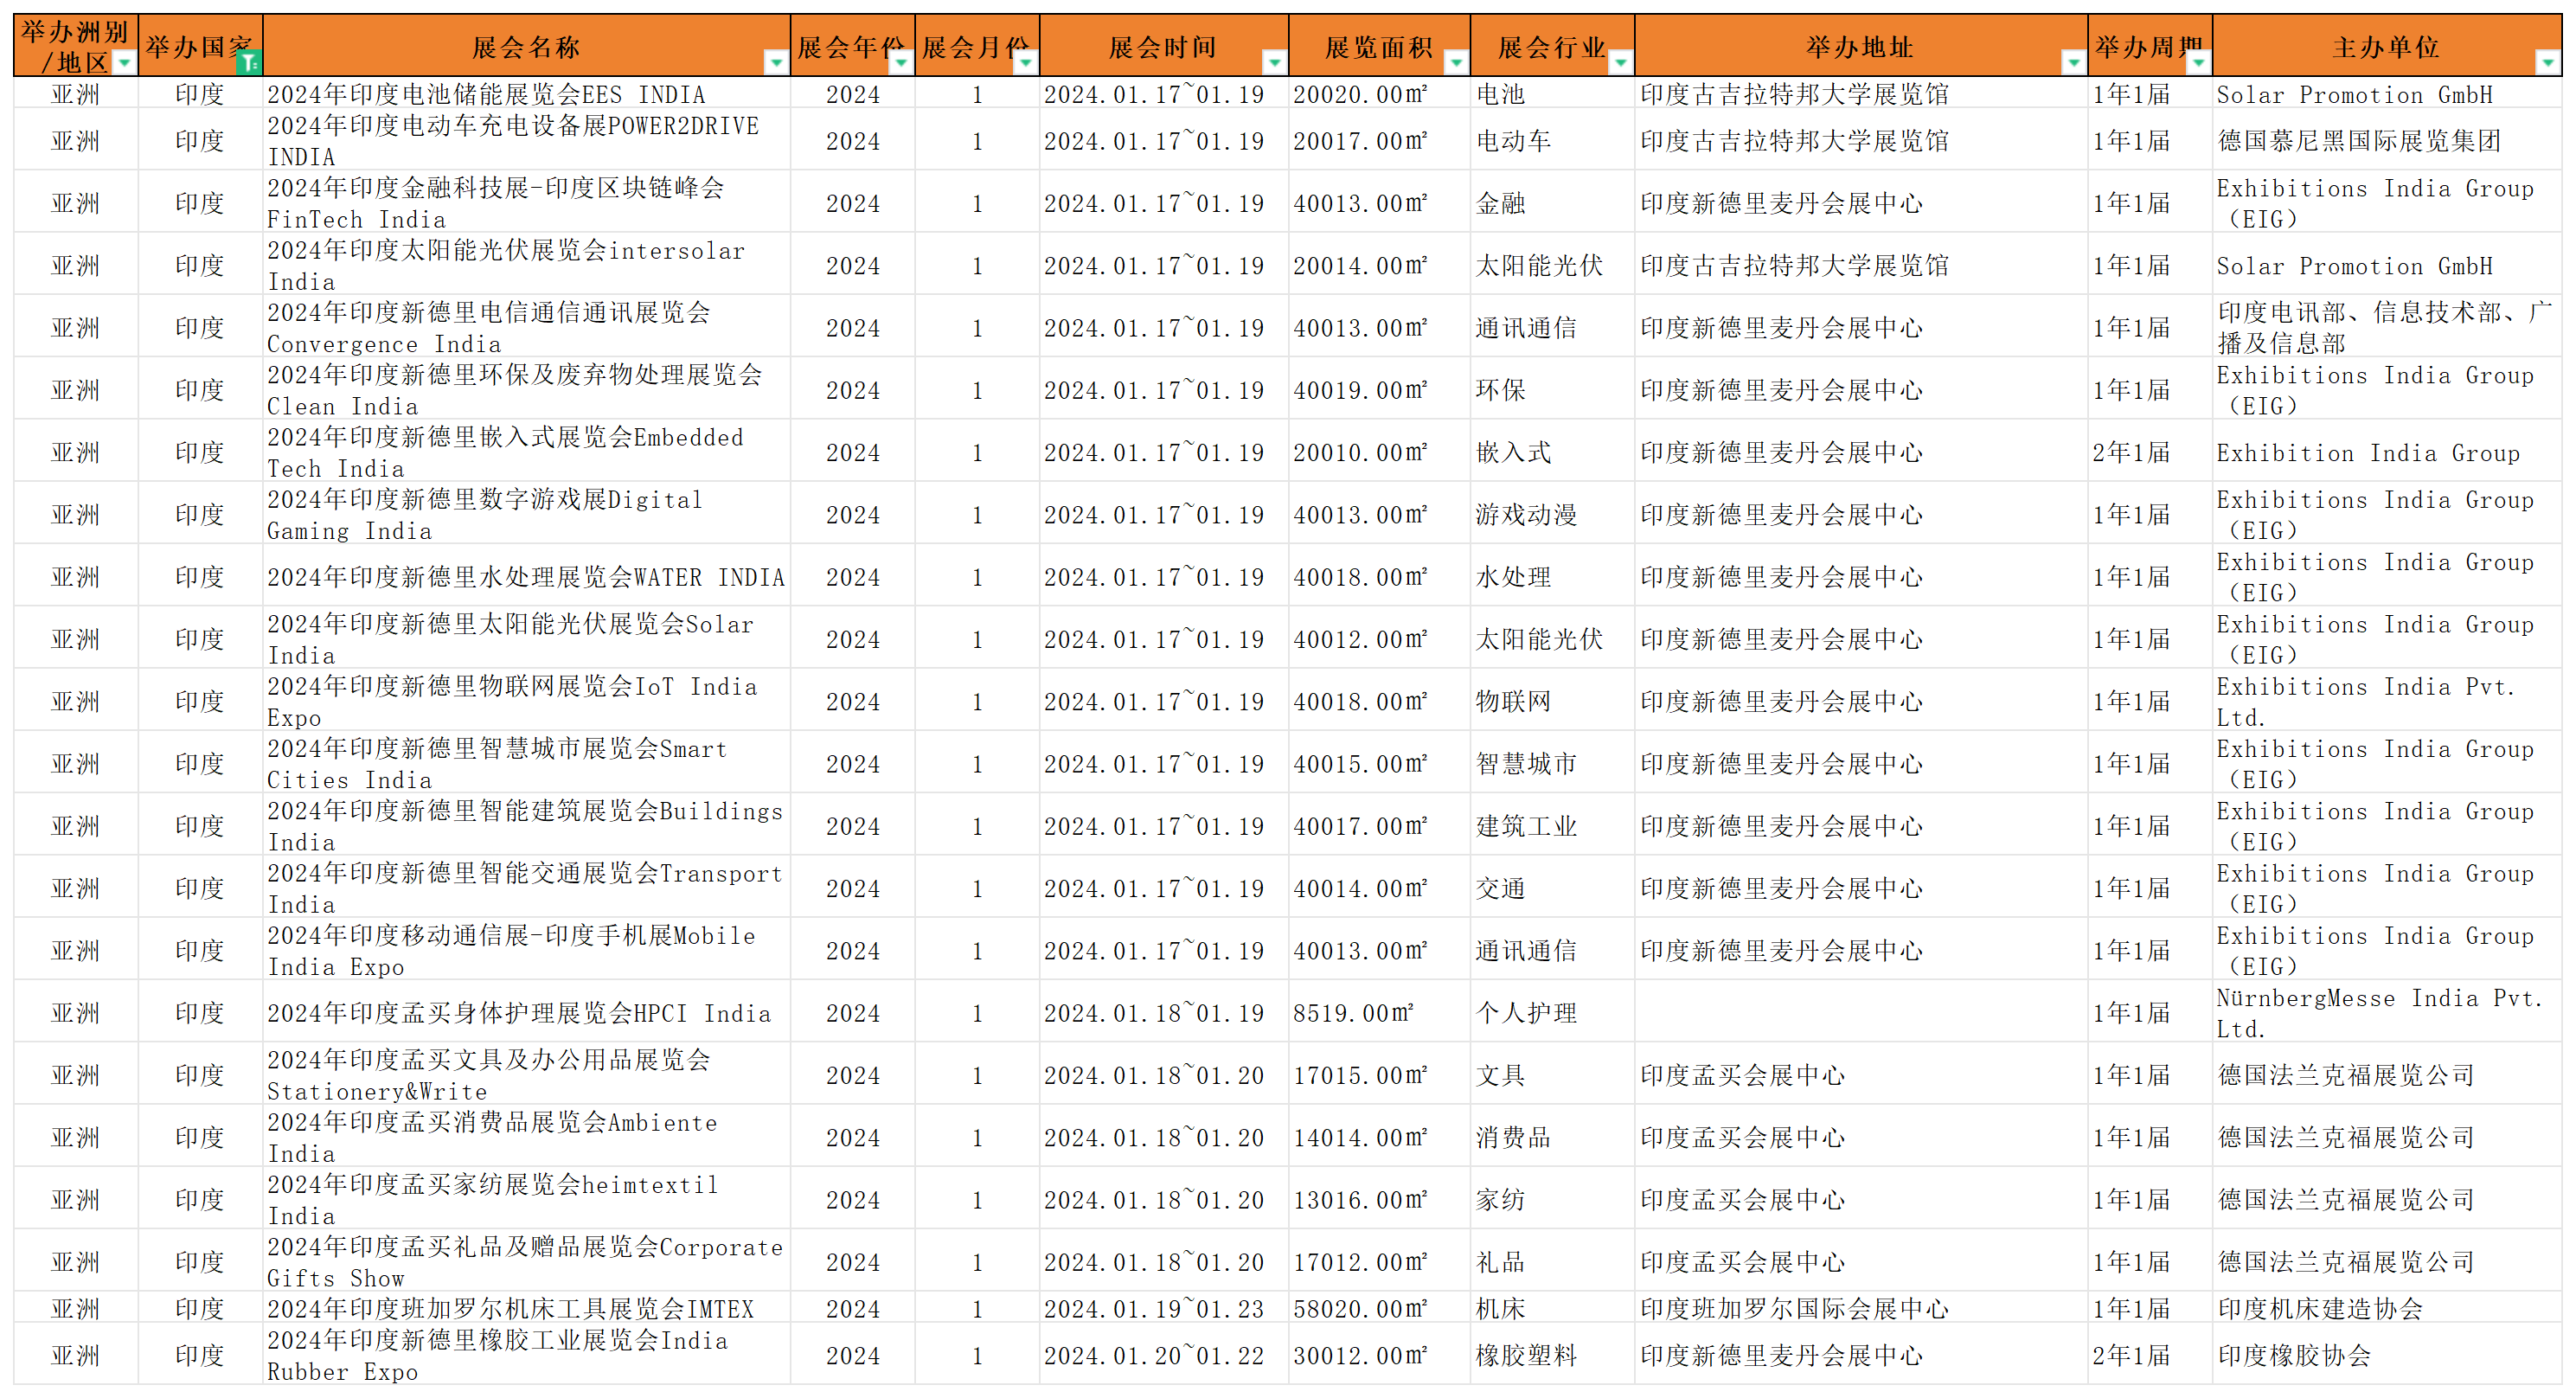Select date cell 2024.01.20~01.22
This screenshot has width=2576, height=1398.
coord(1164,1355)
